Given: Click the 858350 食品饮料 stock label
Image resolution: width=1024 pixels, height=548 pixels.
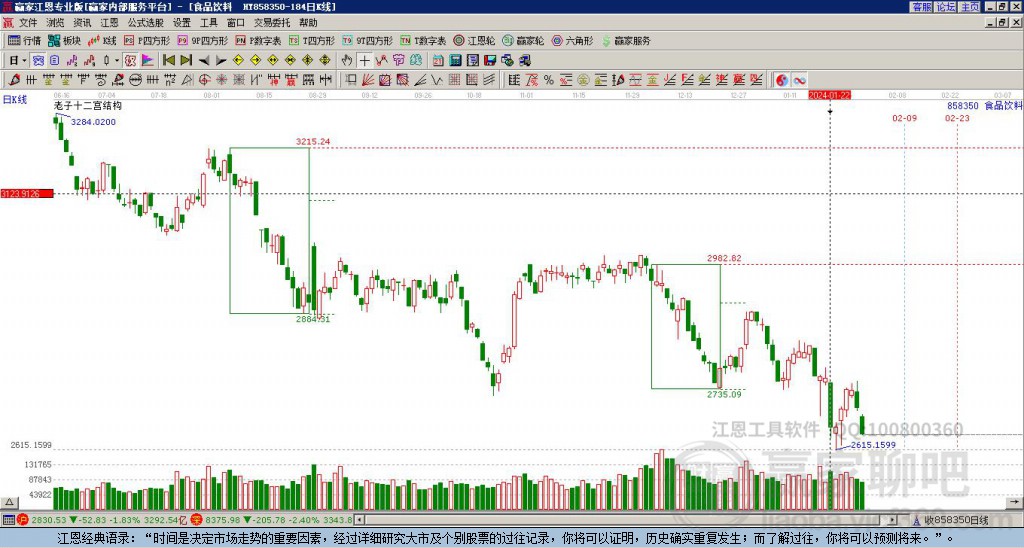Looking at the screenshot, I should pyautogui.click(x=984, y=105).
